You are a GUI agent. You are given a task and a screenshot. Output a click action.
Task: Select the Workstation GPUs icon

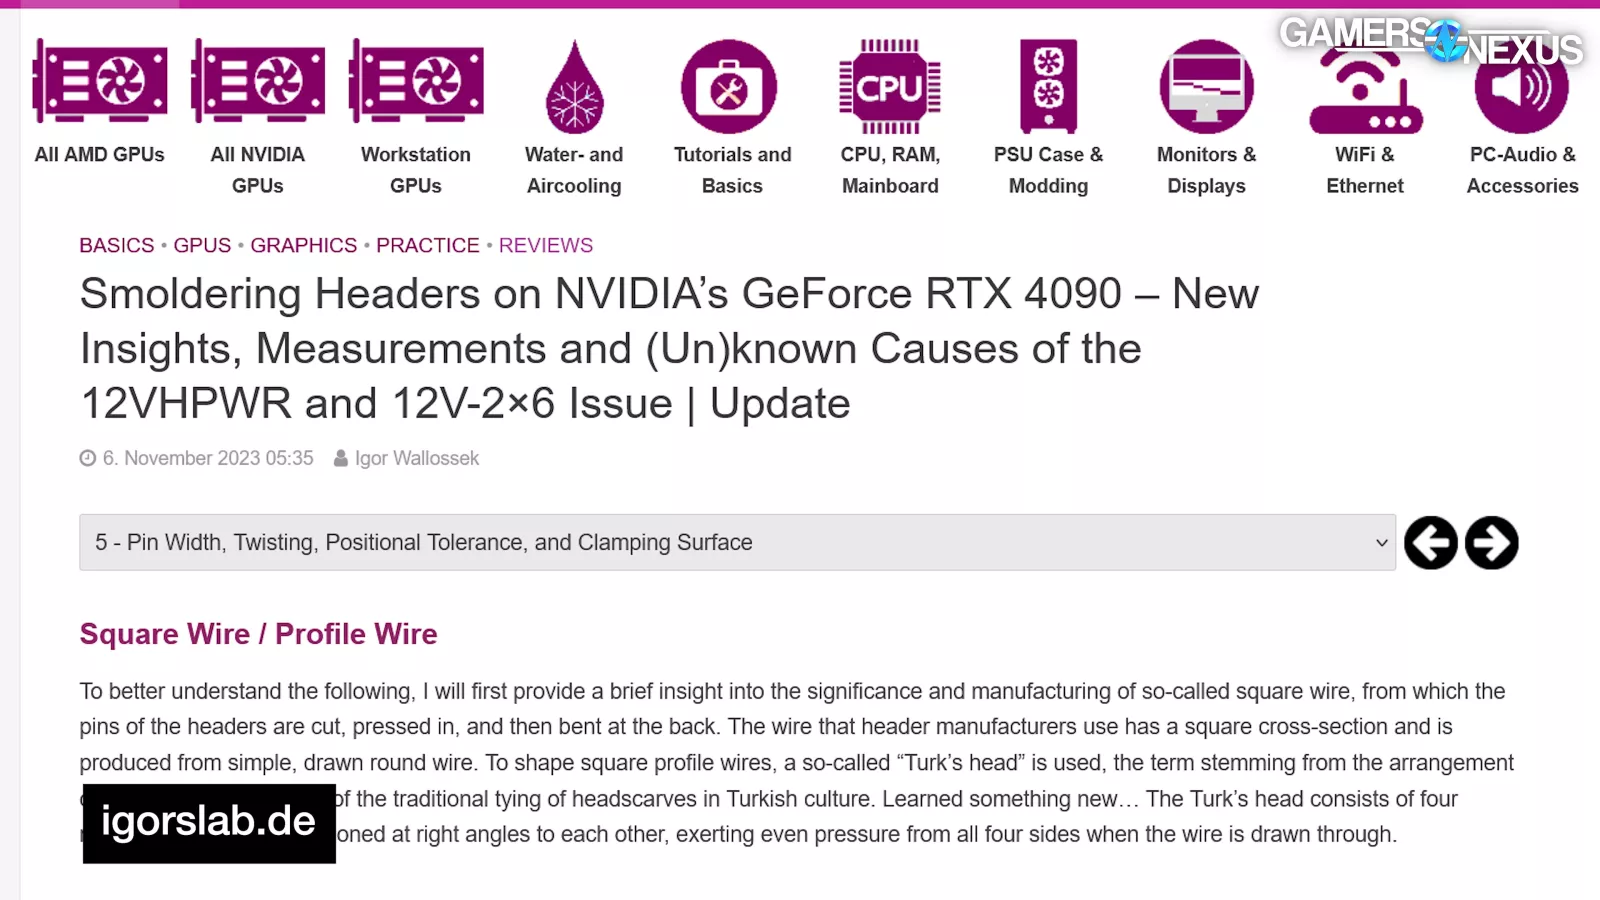tap(416, 82)
